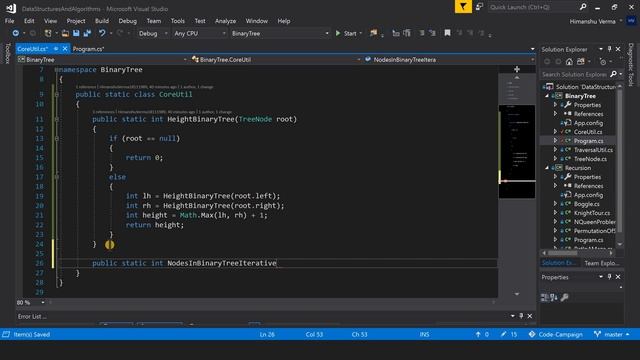640x360 pixels.
Task: Click the search icon in Solution Explorer
Action: click(x=613, y=74)
